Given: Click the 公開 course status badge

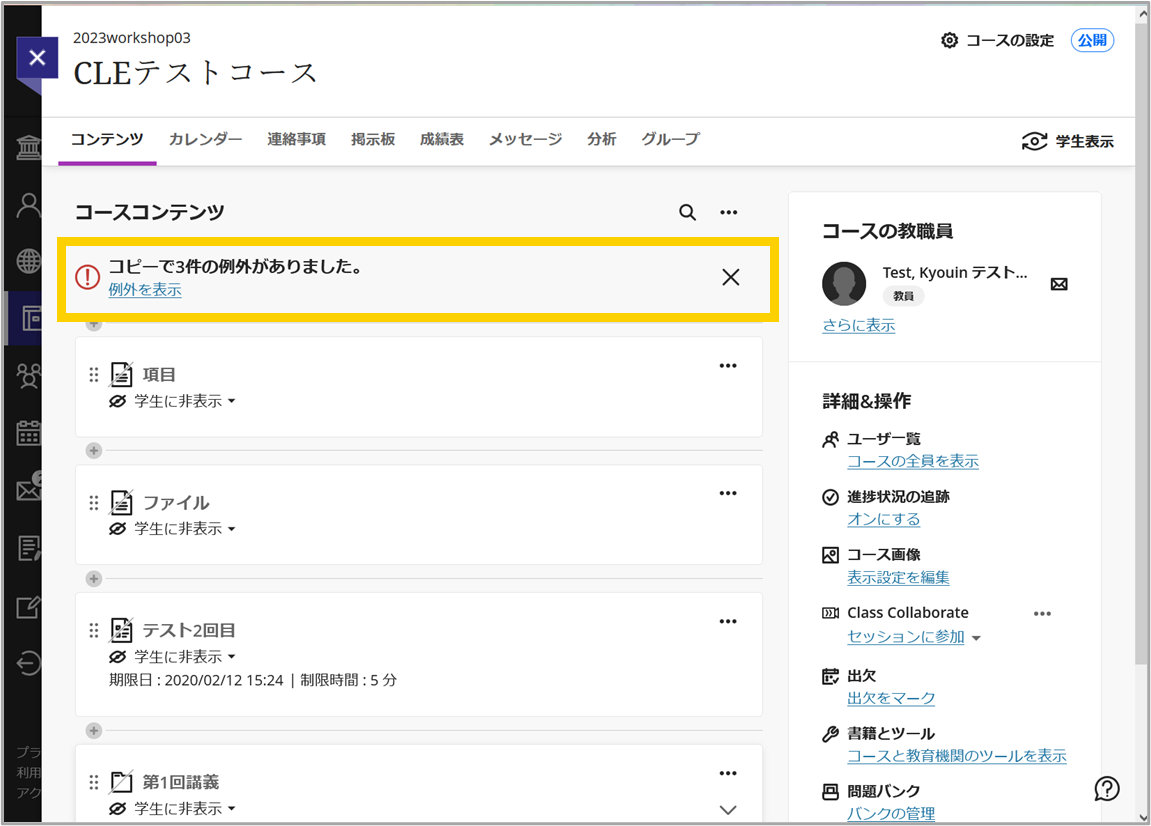Looking at the screenshot, I should (x=1092, y=40).
